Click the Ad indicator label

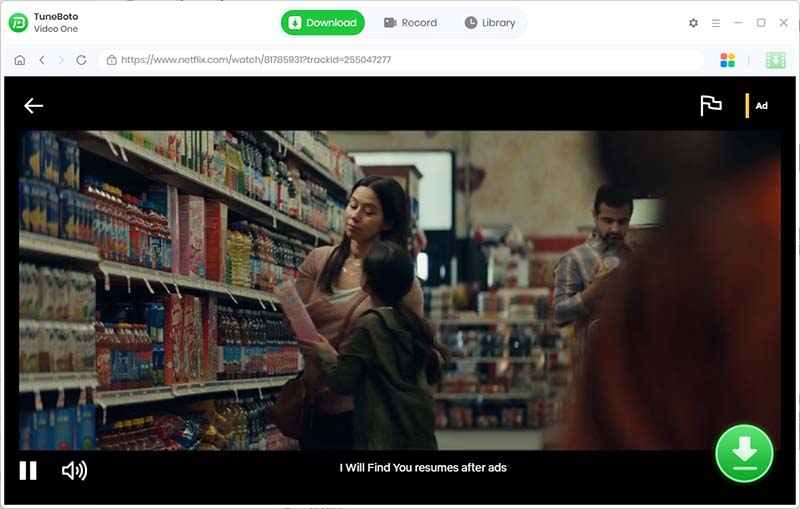point(761,106)
